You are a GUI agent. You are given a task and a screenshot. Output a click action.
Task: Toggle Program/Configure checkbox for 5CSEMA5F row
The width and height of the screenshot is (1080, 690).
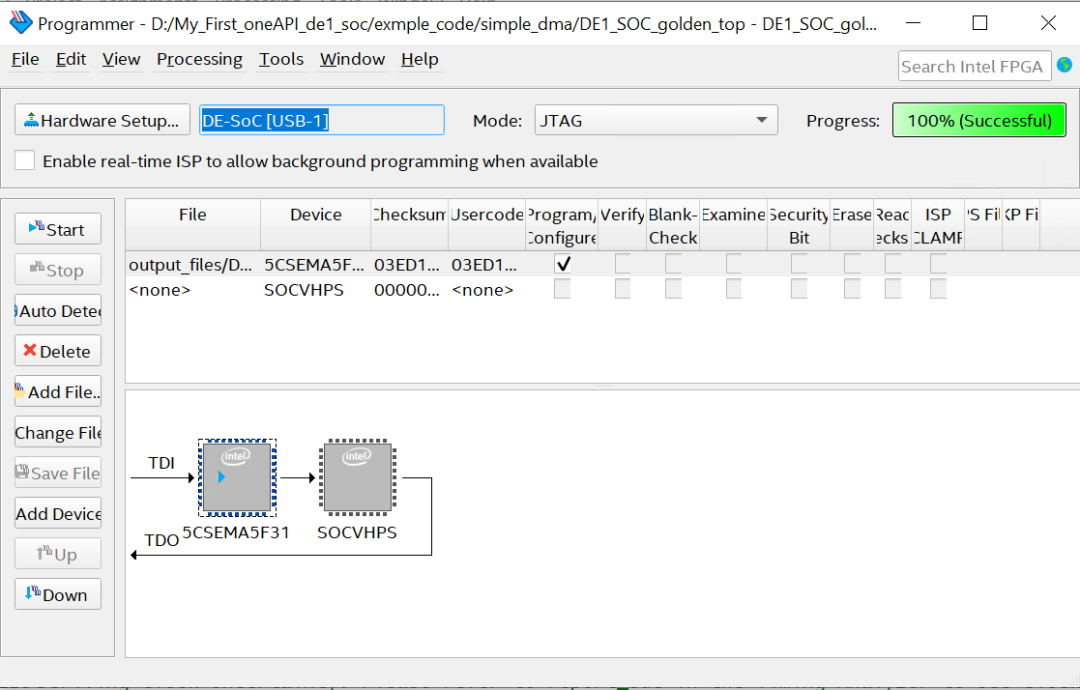pos(563,264)
